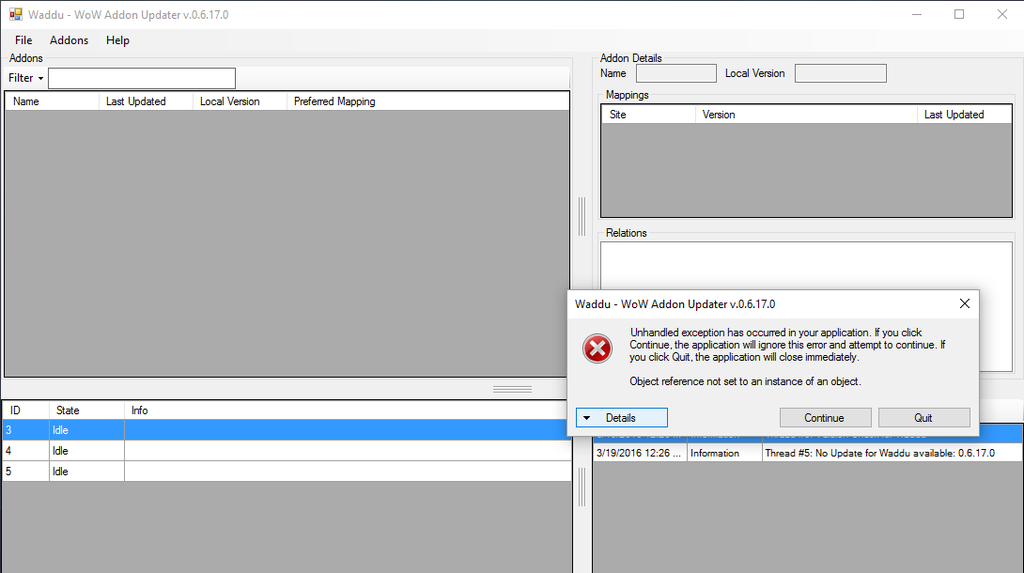Expand the Filter dropdown
Screen dimensions: 1024x573
26,78
